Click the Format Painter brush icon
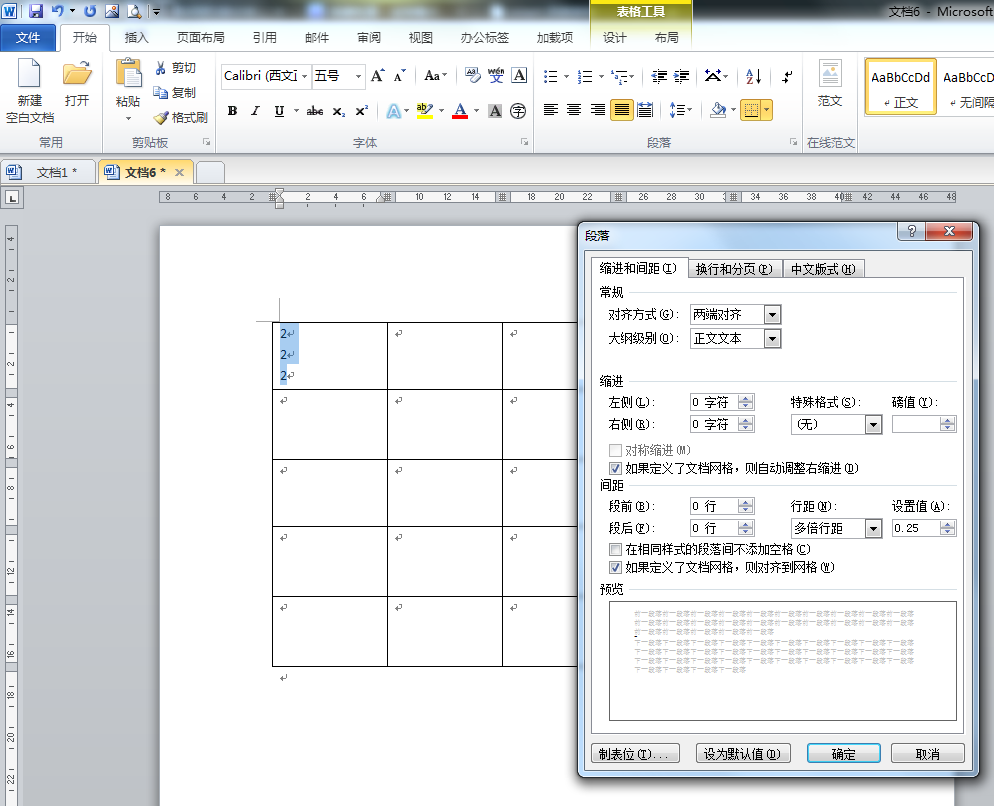This screenshot has width=994, height=806. click(161, 118)
